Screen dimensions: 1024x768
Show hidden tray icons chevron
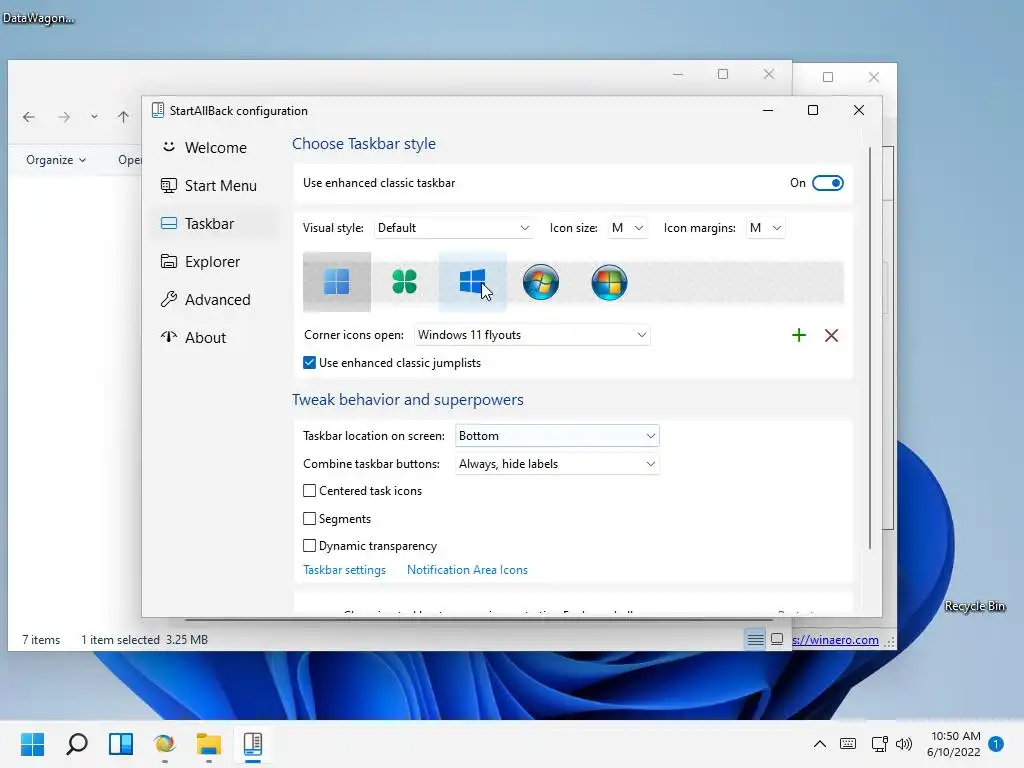tap(820, 744)
